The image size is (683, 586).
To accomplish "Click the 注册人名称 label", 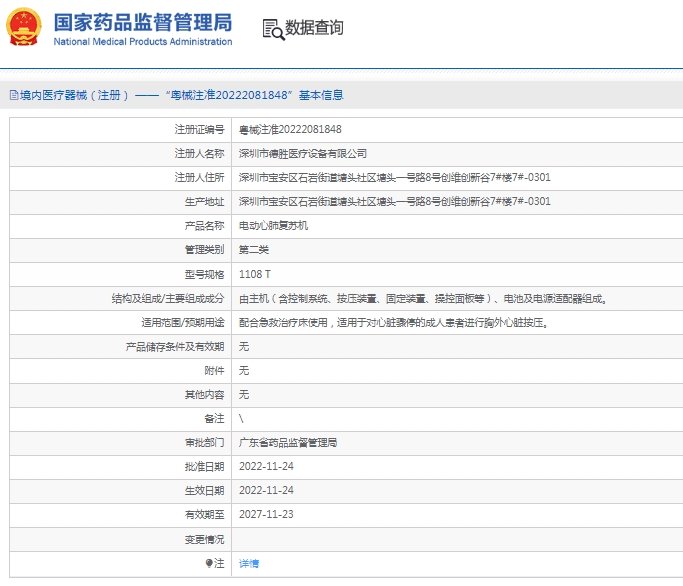I will point(199,153).
